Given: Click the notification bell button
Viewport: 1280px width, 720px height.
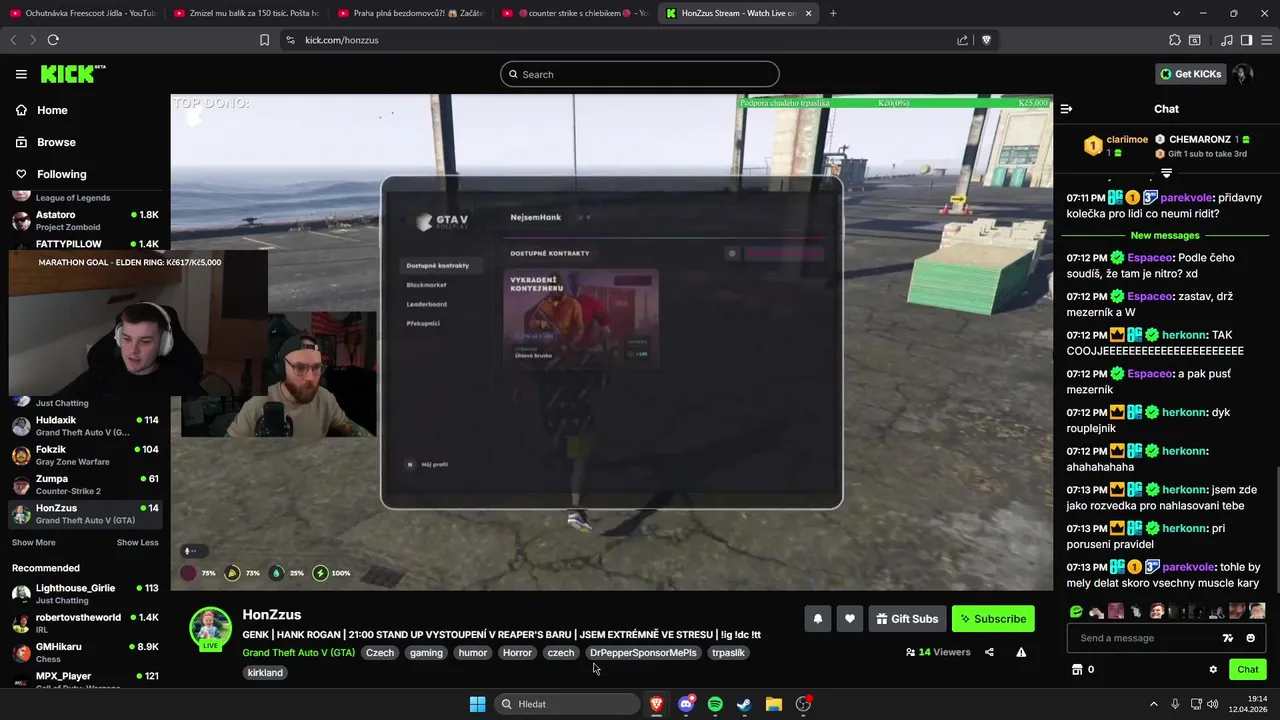Looking at the screenshot, I should pyautogui.click(x=817, y=619).
